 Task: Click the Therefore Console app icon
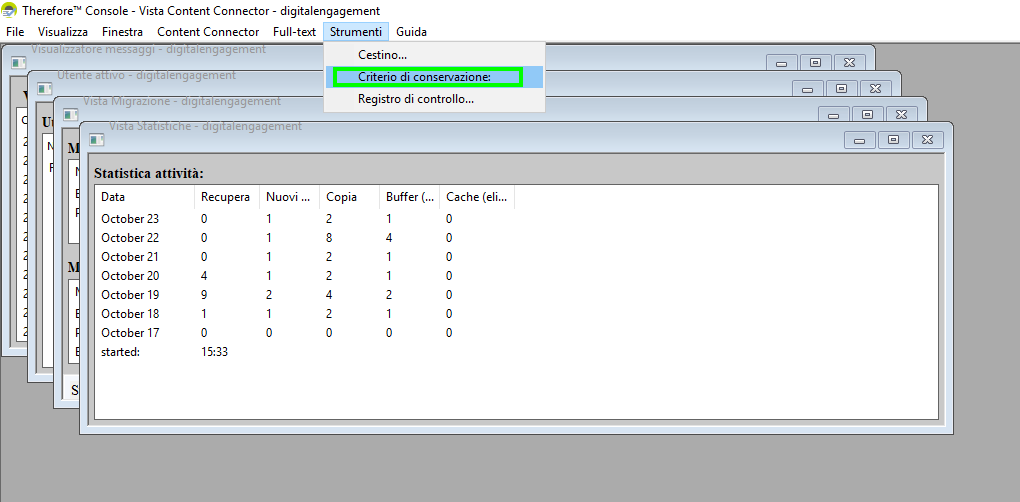point(10,10)
